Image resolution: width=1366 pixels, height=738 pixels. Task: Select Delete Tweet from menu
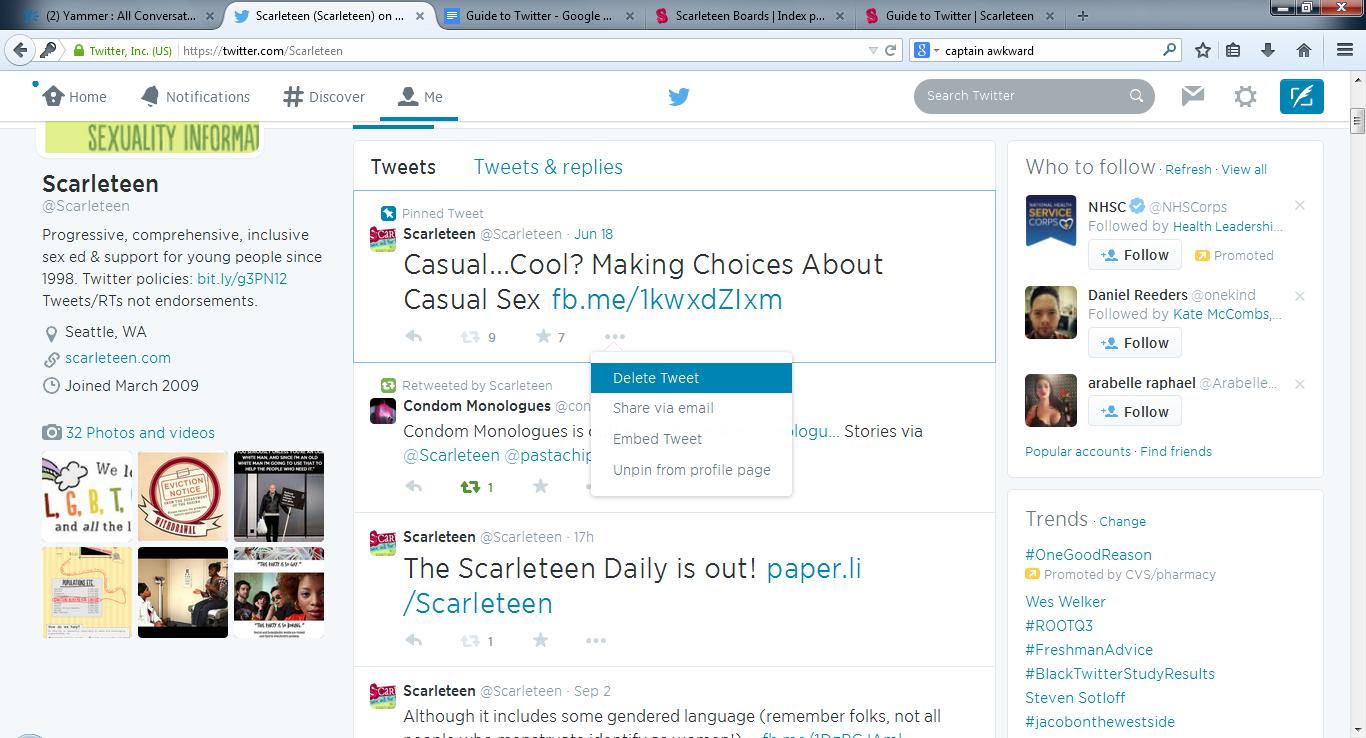click(x=691, y=378)
